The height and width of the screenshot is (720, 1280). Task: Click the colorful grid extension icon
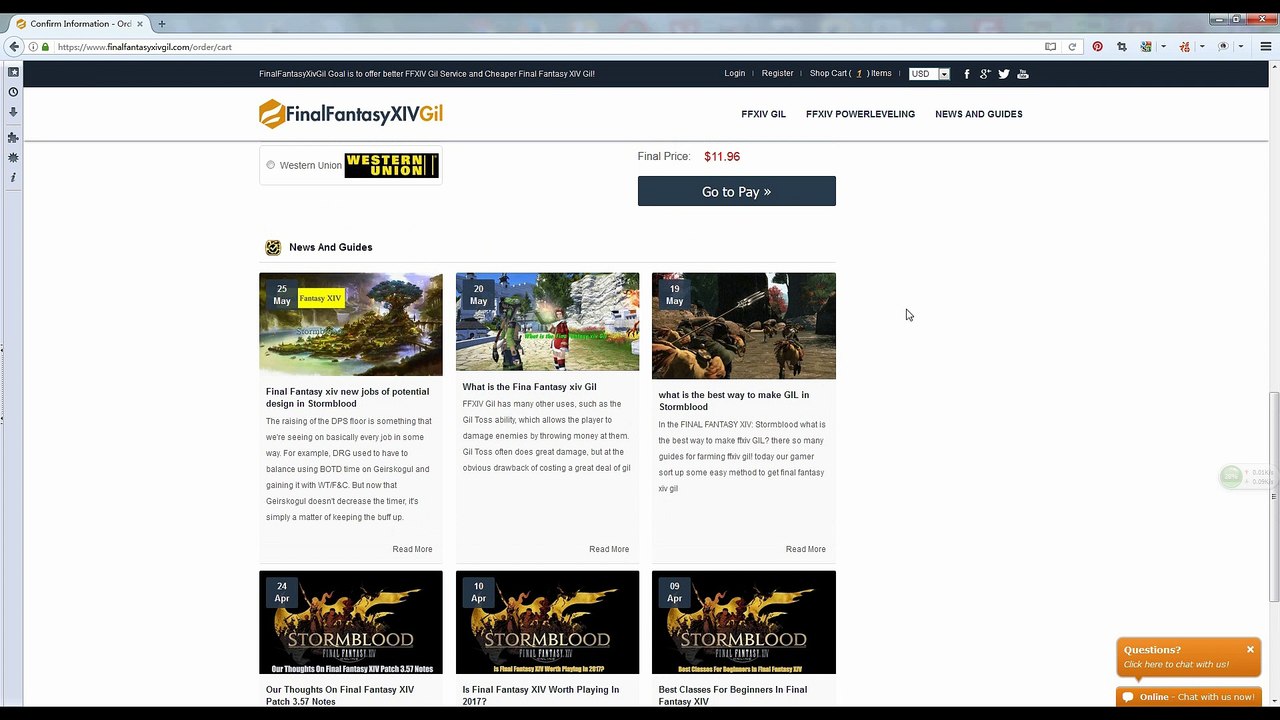[x=1146, y=47]
